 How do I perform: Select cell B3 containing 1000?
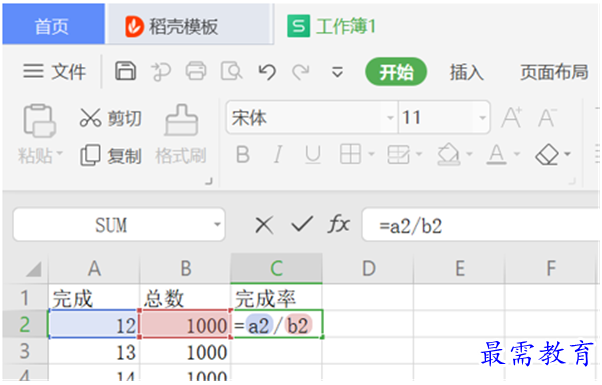185,352
